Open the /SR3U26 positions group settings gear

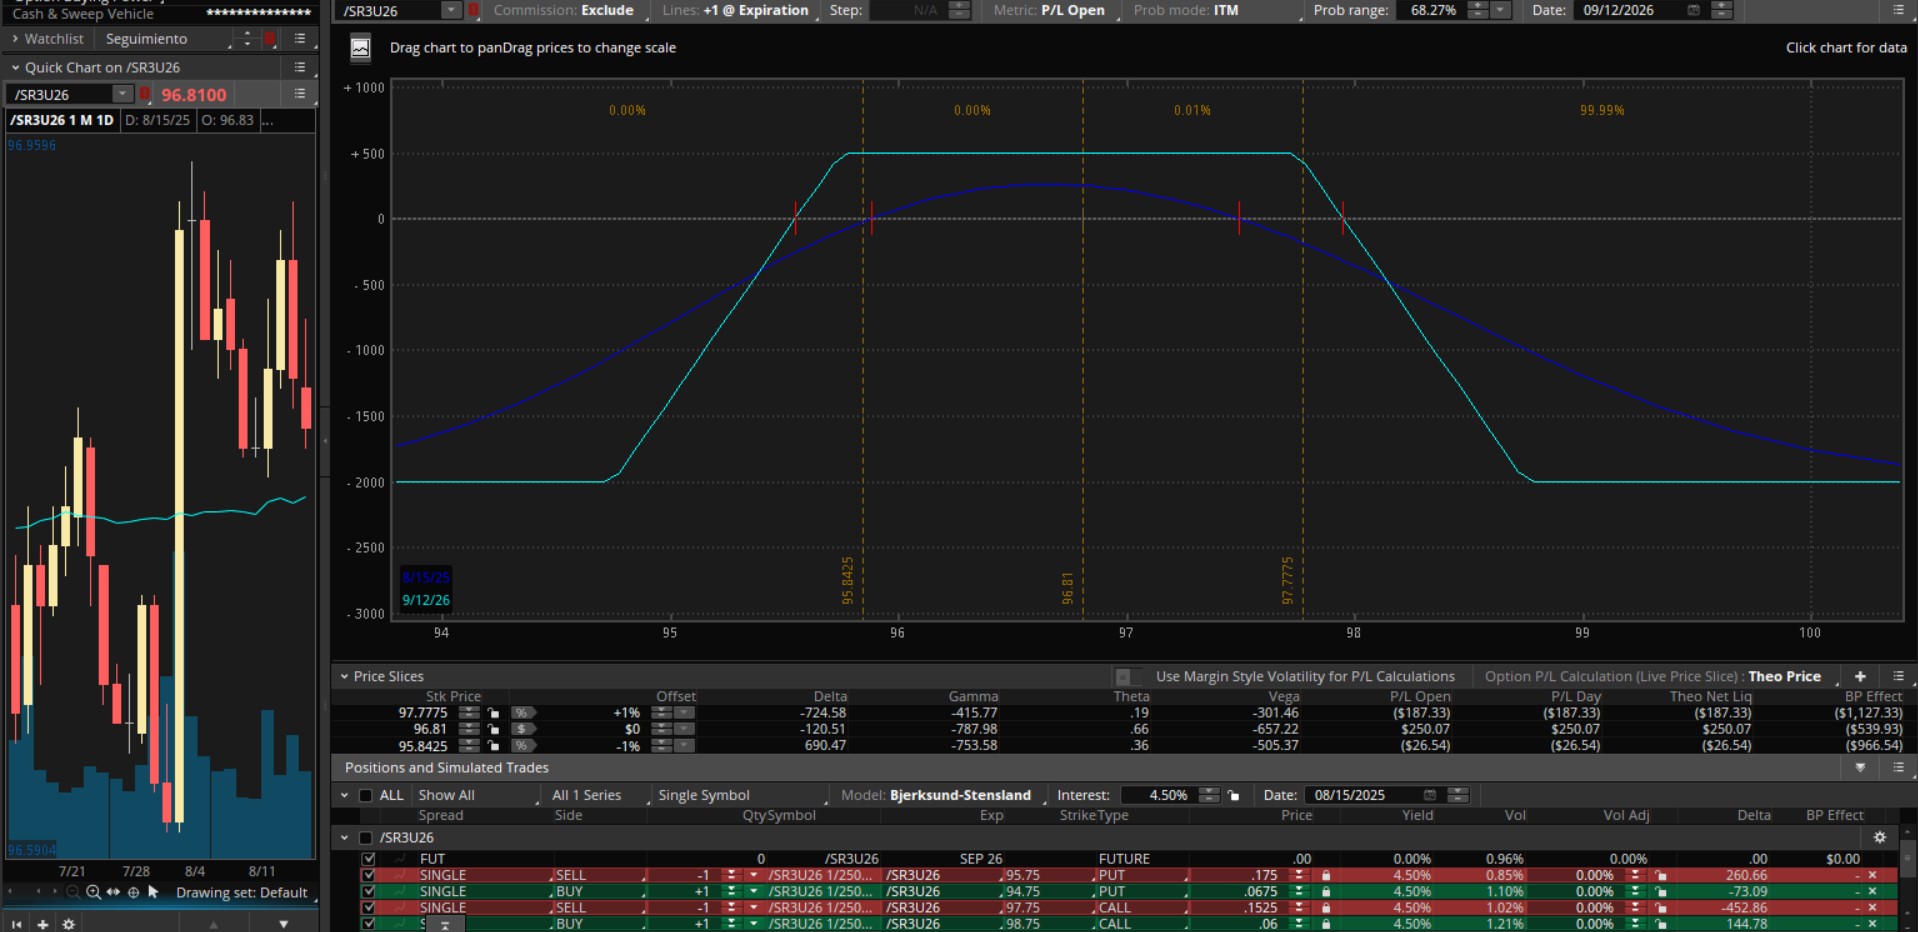(1879, 838)
